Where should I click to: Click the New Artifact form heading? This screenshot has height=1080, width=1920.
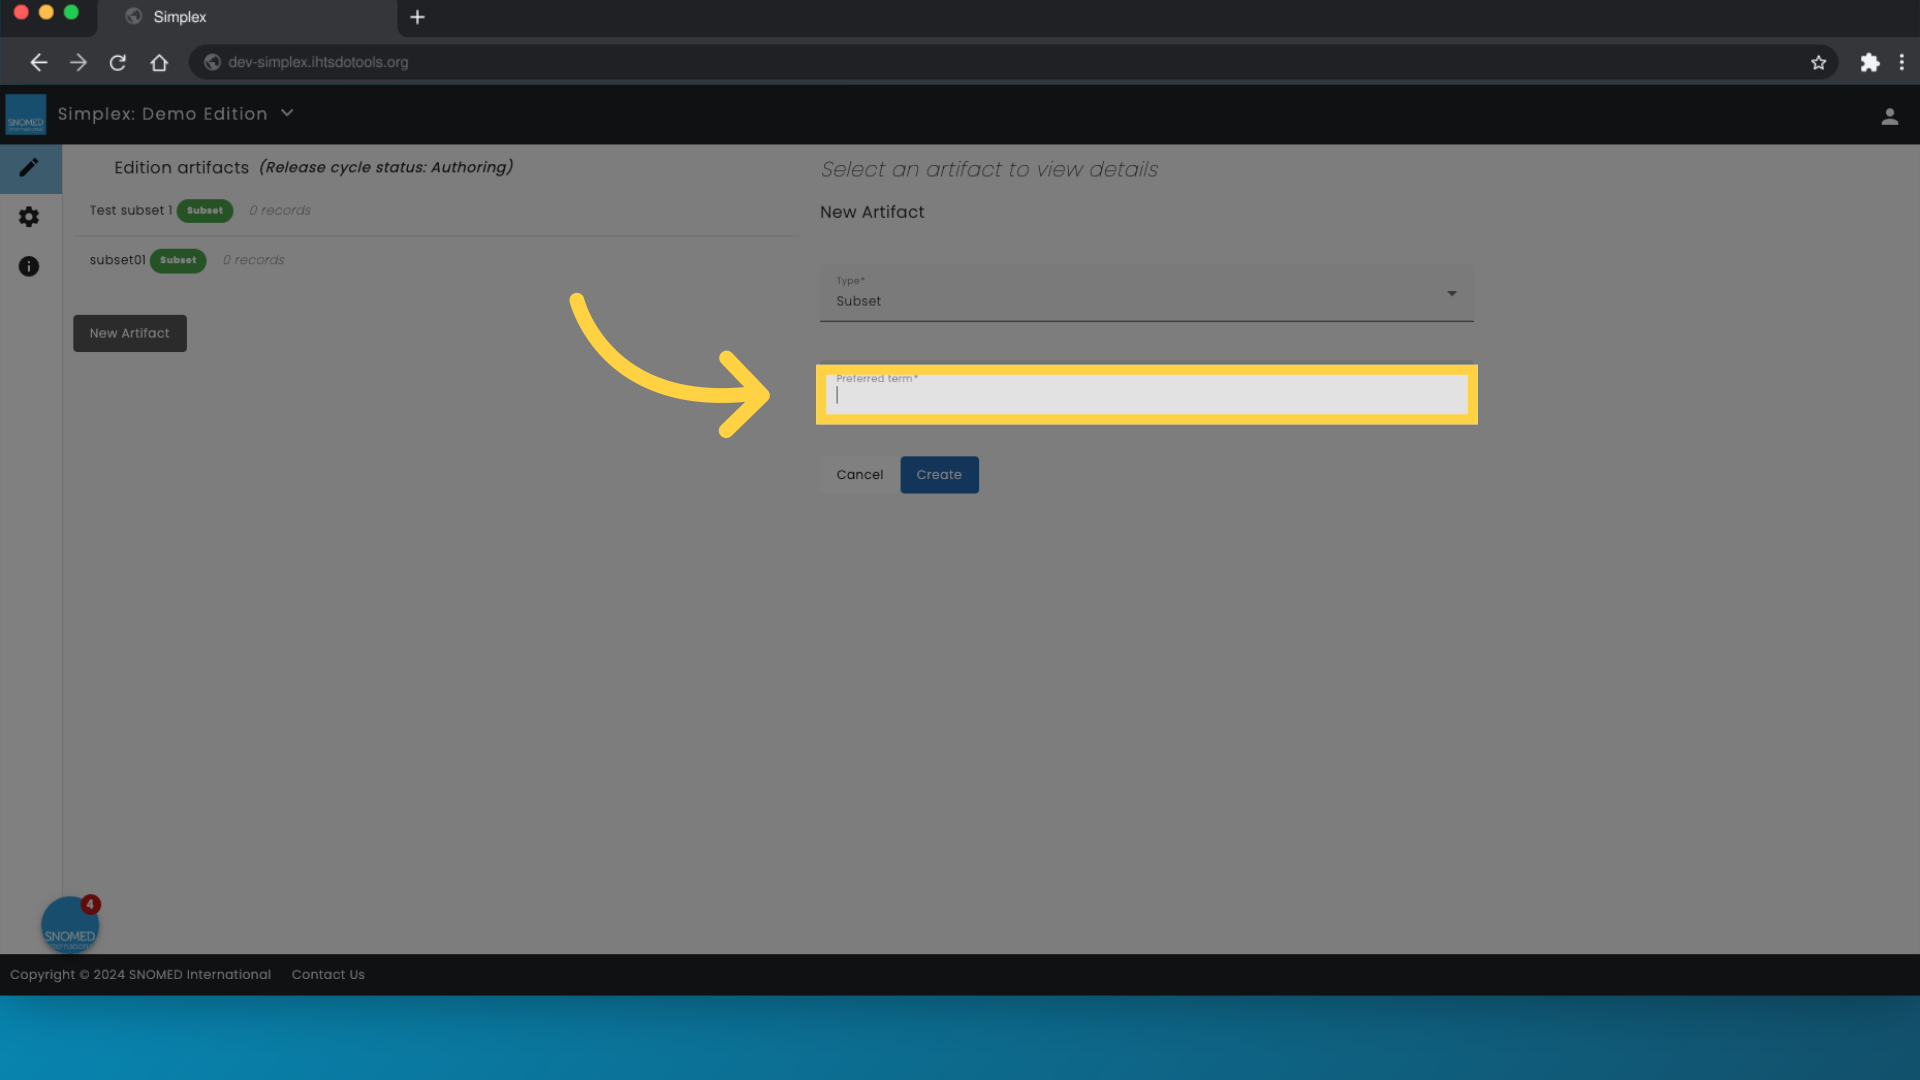pyautogui.click(x=872, y=212)
